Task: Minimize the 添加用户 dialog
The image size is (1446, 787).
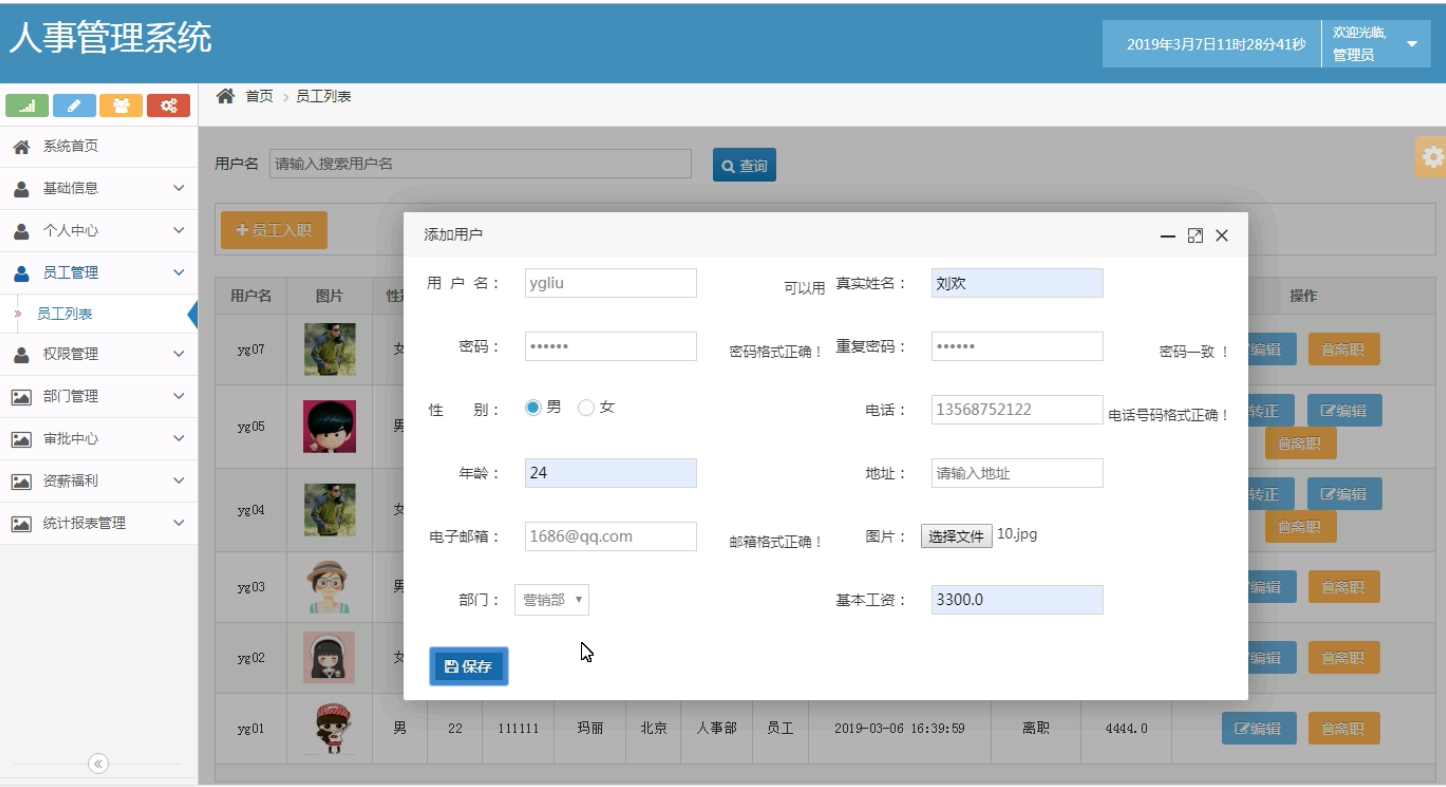Action: pyautogui.click(x=1167, y=236)
